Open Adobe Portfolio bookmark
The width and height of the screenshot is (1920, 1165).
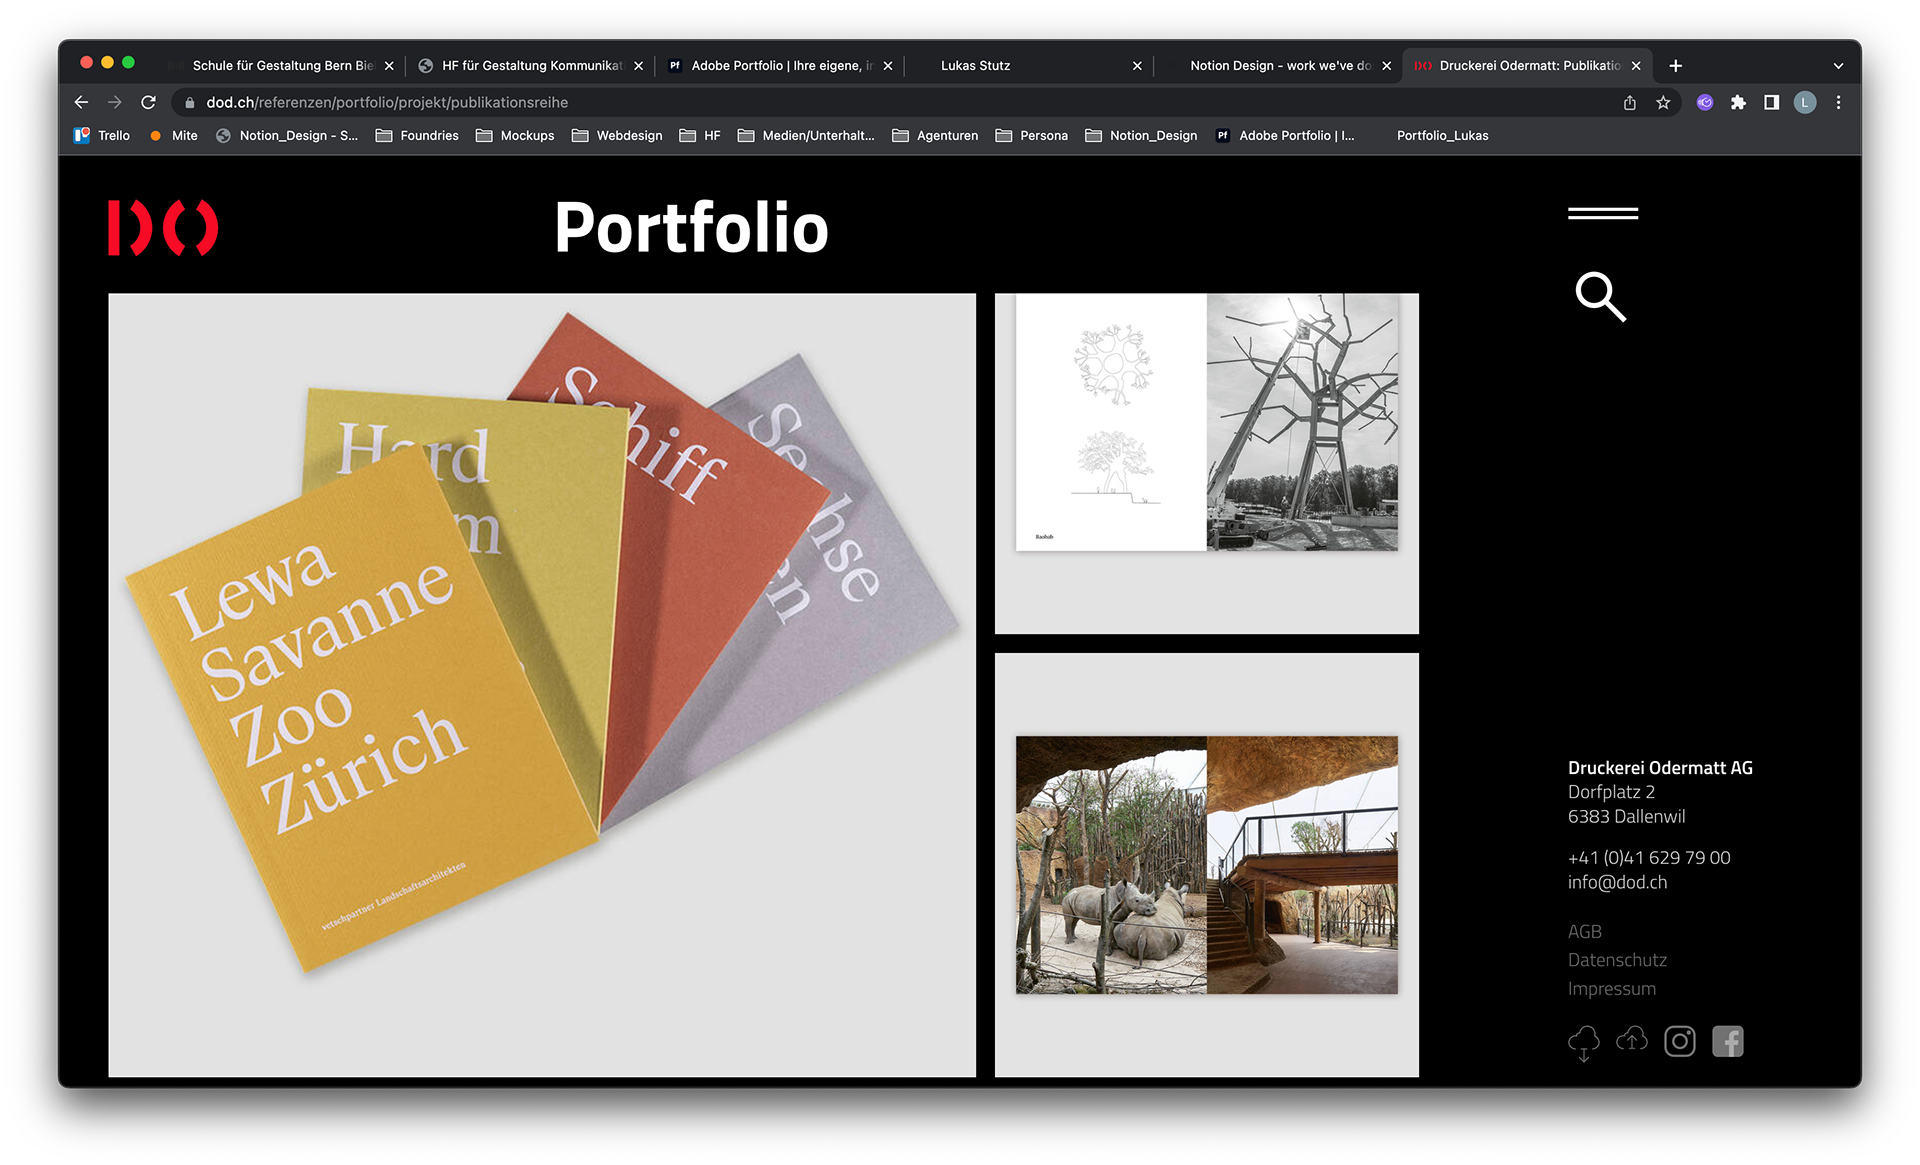click(x=1285, y=136)
